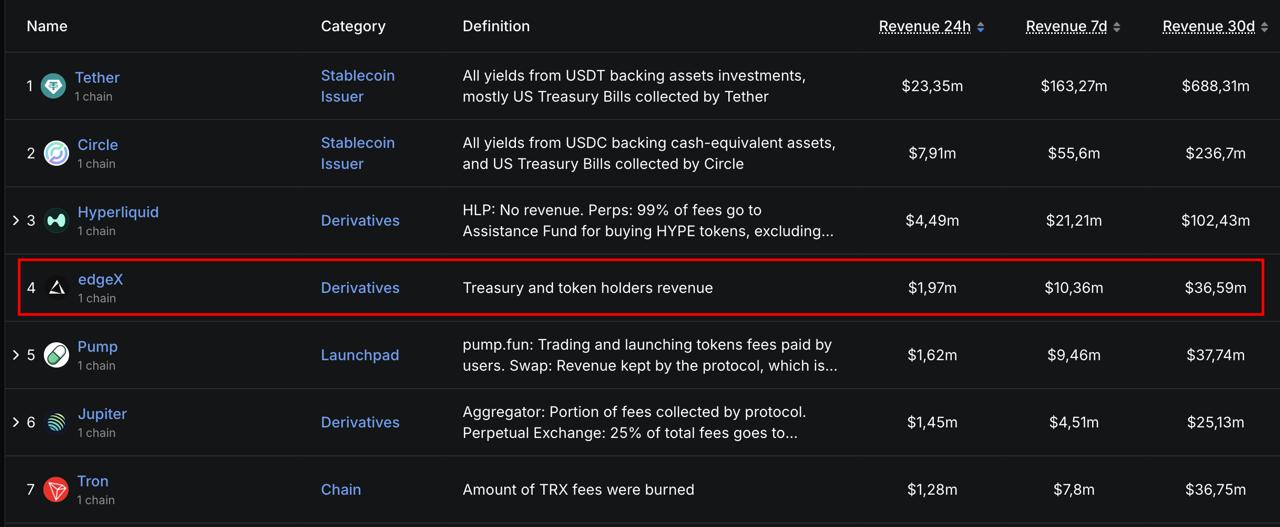This screenshot has width=1280, height=527.
Task: Click the Hyperliquid logo icon
Action: pyautogui.click(x=56, y=221)
